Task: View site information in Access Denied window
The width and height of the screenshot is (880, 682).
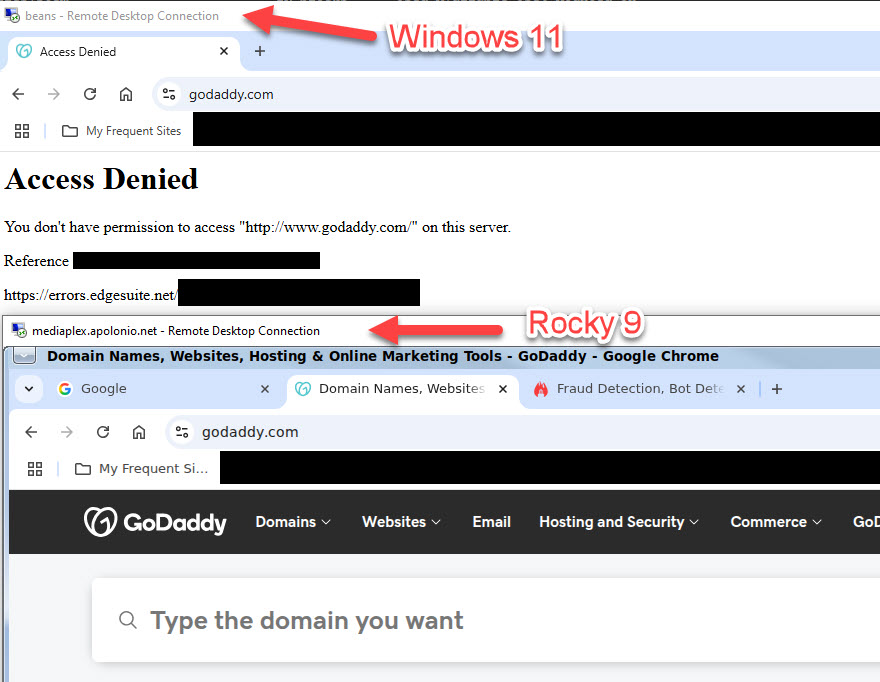Action: point(169,94)
